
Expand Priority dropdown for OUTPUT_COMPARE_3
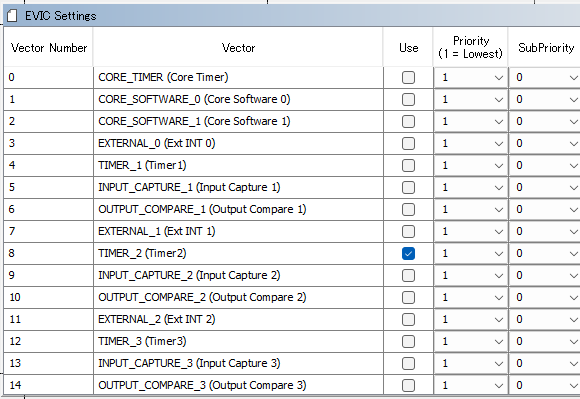(471, 385)
